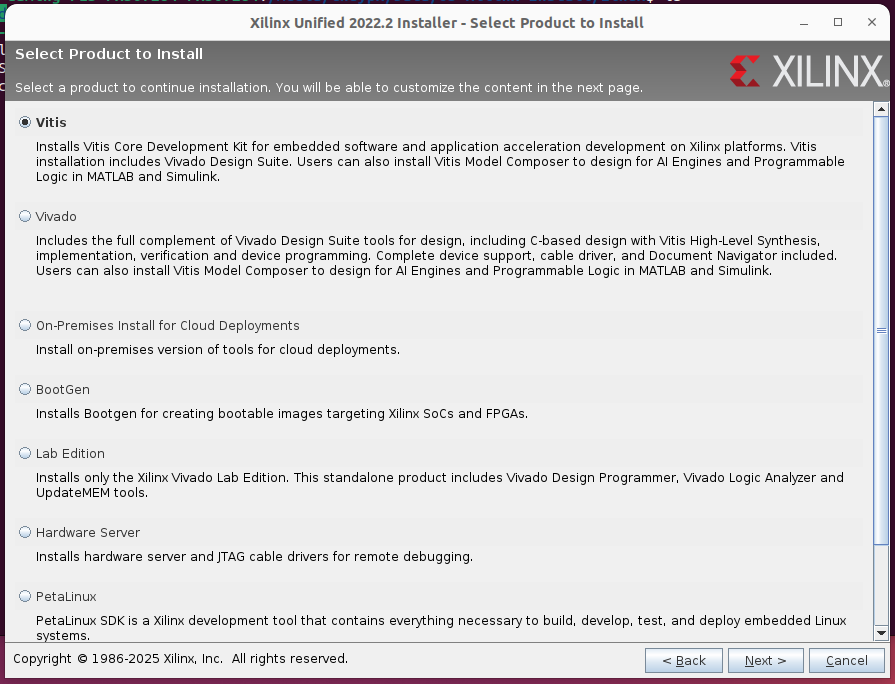Select the PetaLinux radio button
This screenshot has height=684, width=895.
coord(25,596)
